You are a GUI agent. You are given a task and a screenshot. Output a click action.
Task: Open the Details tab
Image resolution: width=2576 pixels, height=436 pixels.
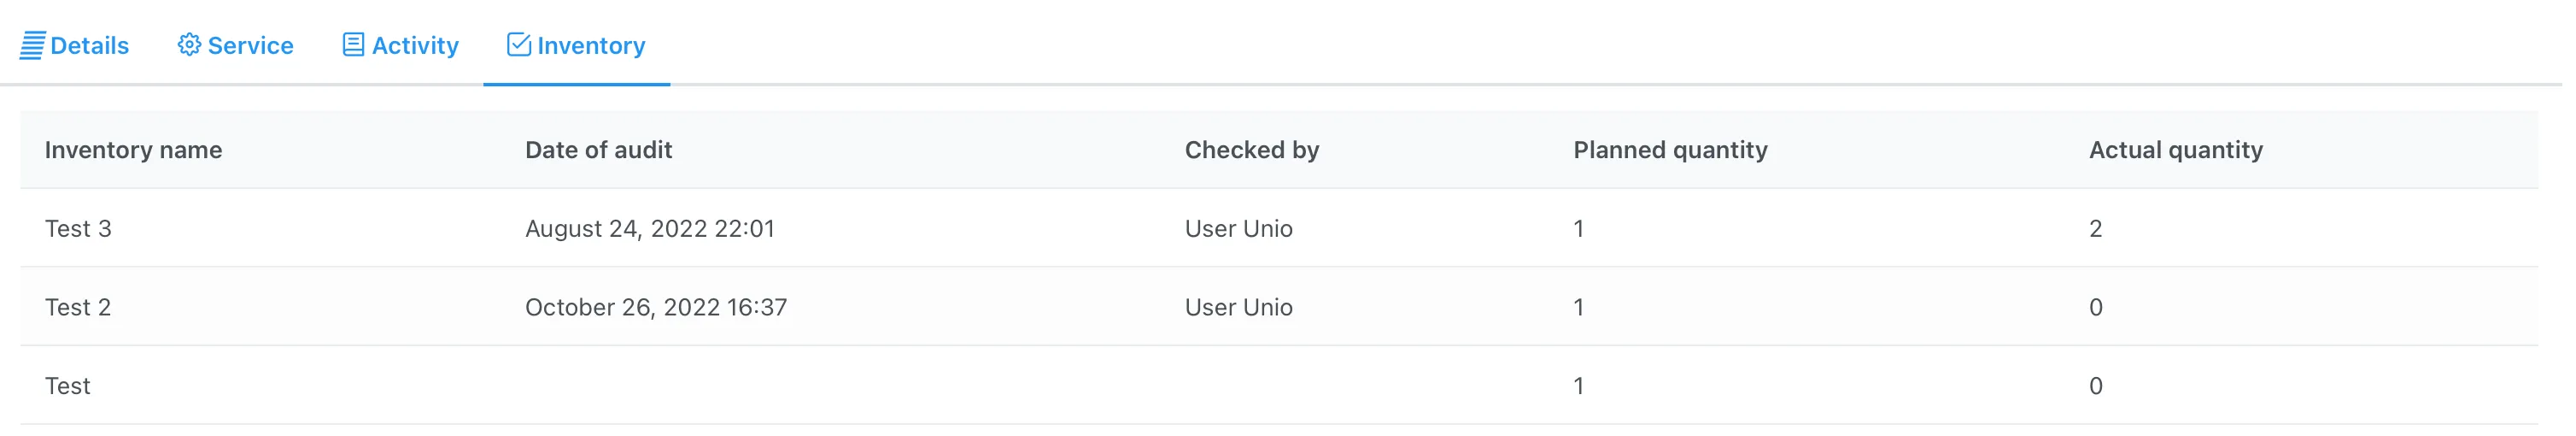point(89,46)
